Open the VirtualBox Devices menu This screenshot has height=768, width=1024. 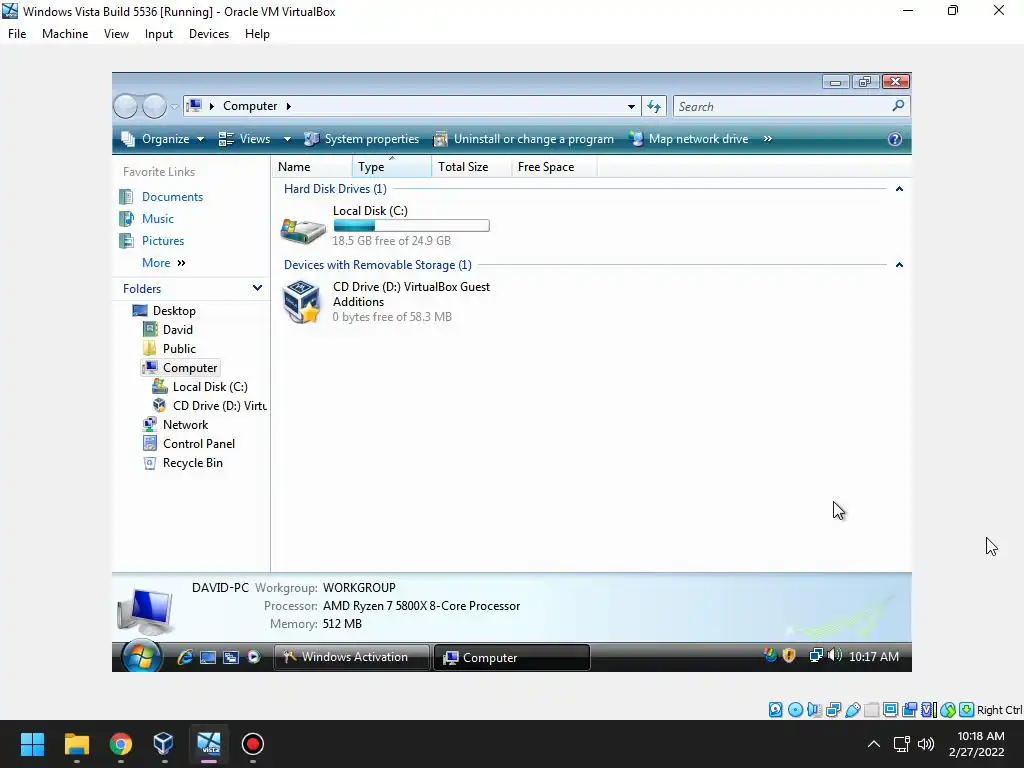tap(209, 34)
